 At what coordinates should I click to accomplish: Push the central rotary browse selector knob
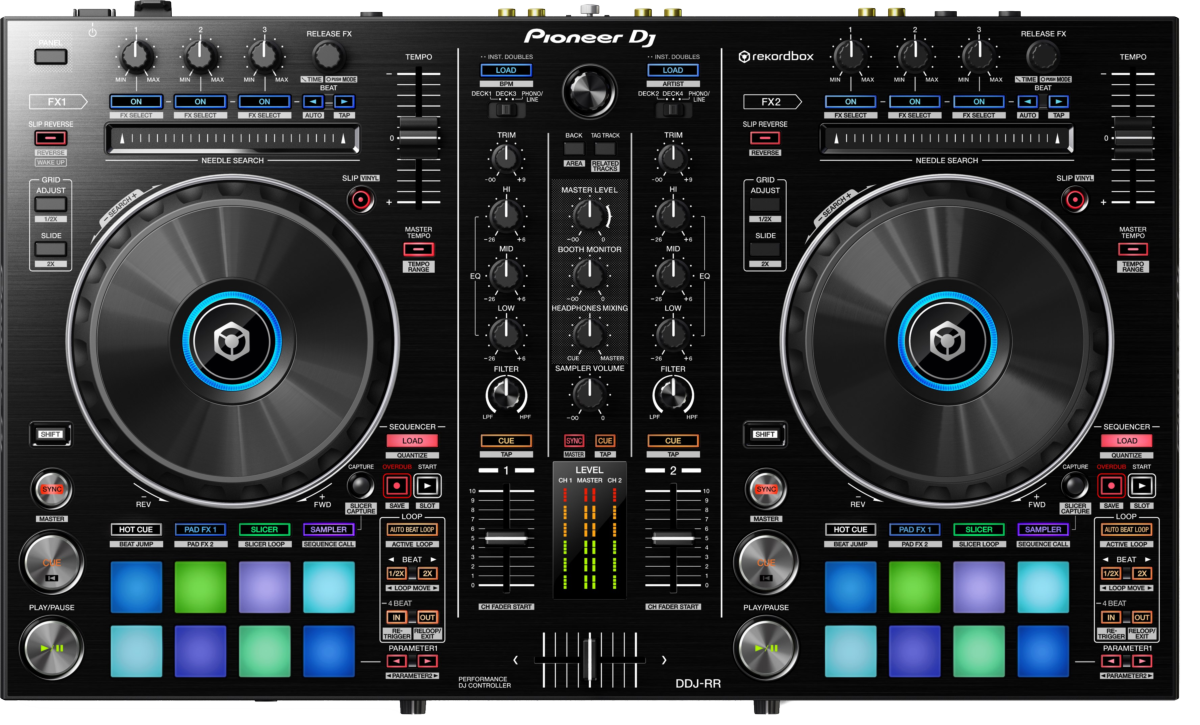coord(589,91)
